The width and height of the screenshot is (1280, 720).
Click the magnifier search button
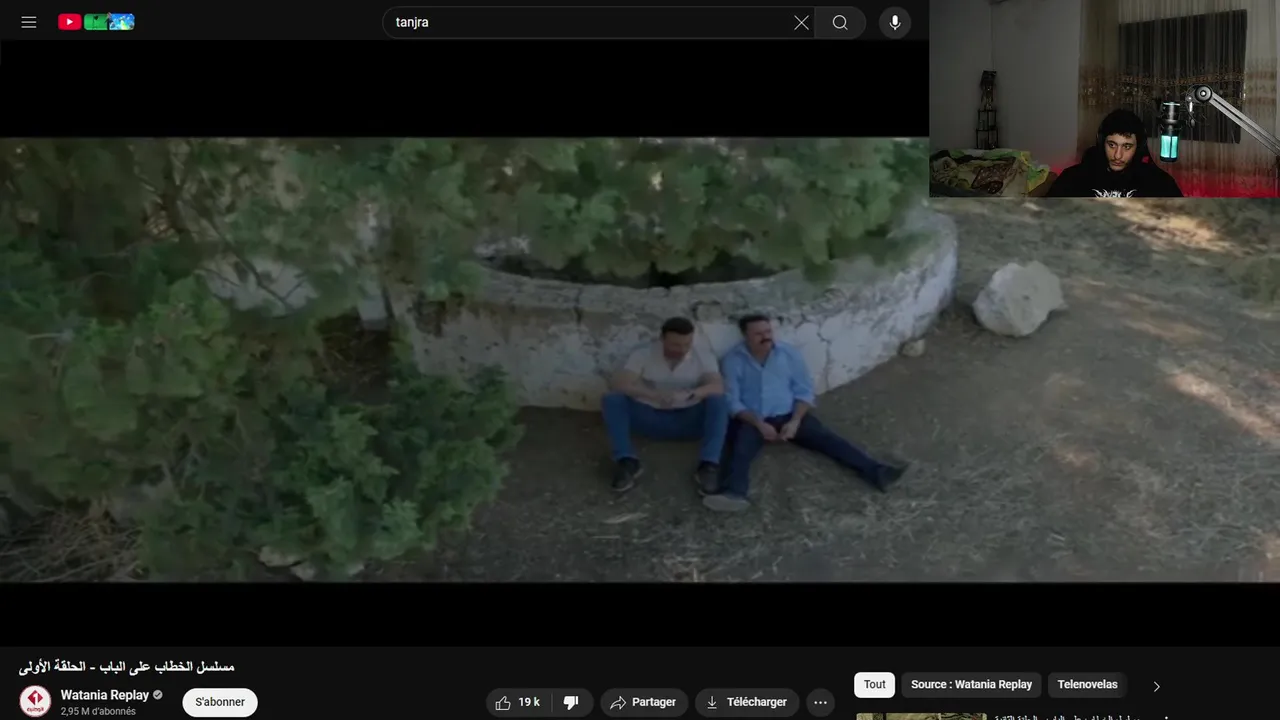(x=840, y=22)
